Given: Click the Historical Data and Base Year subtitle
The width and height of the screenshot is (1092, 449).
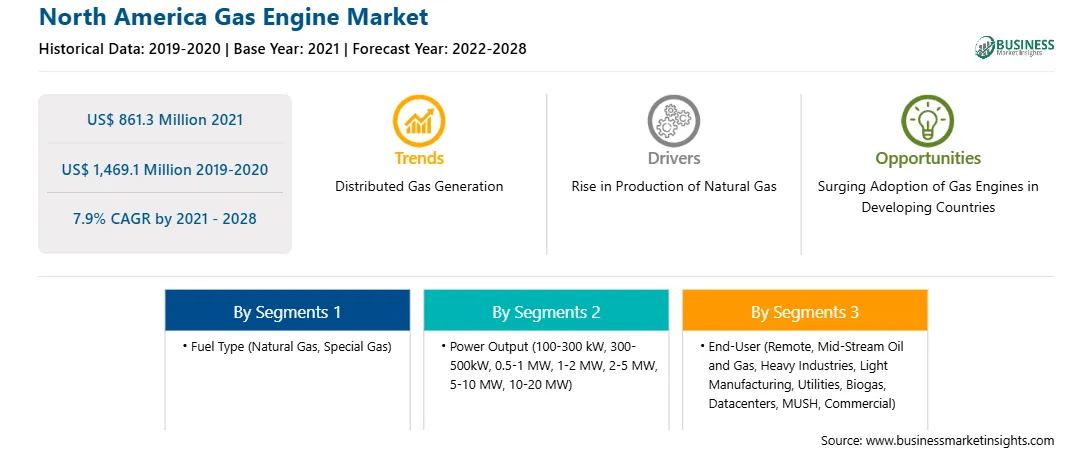Looking at the screenshot, I should pos(282,49).
